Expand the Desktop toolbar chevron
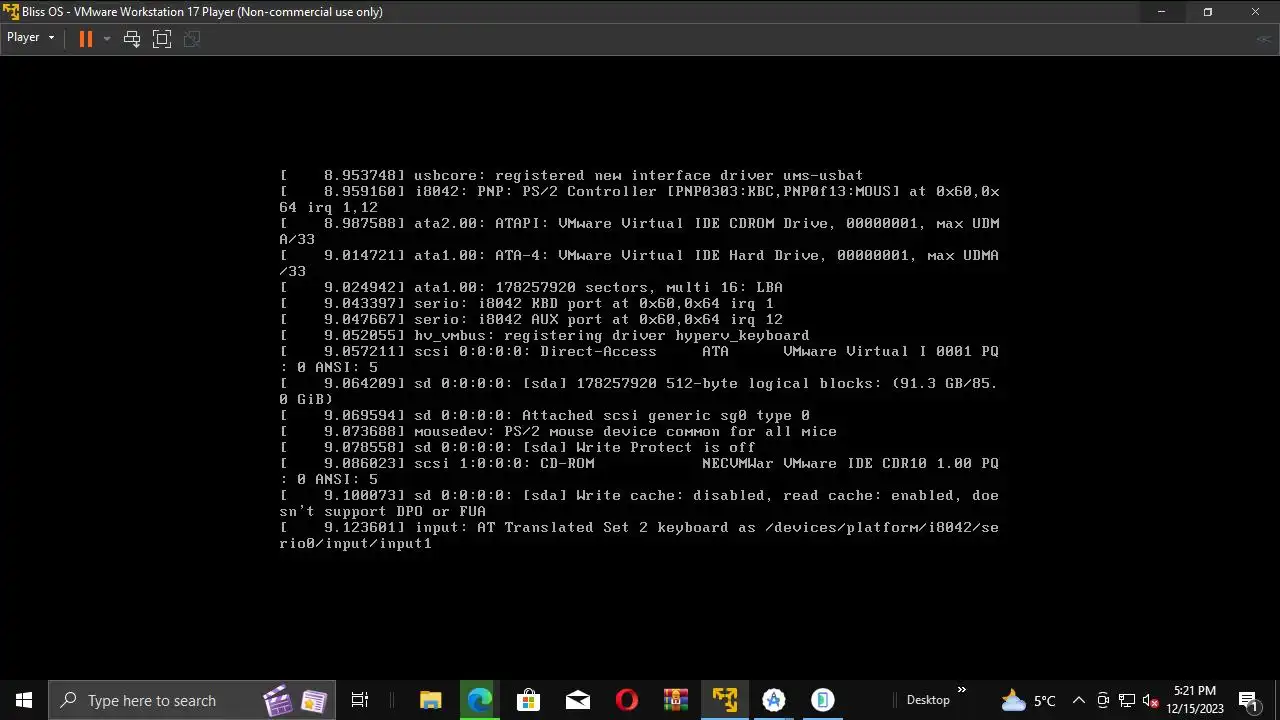The width and height of the screenshot is (1280, 720). pos(962,690)
